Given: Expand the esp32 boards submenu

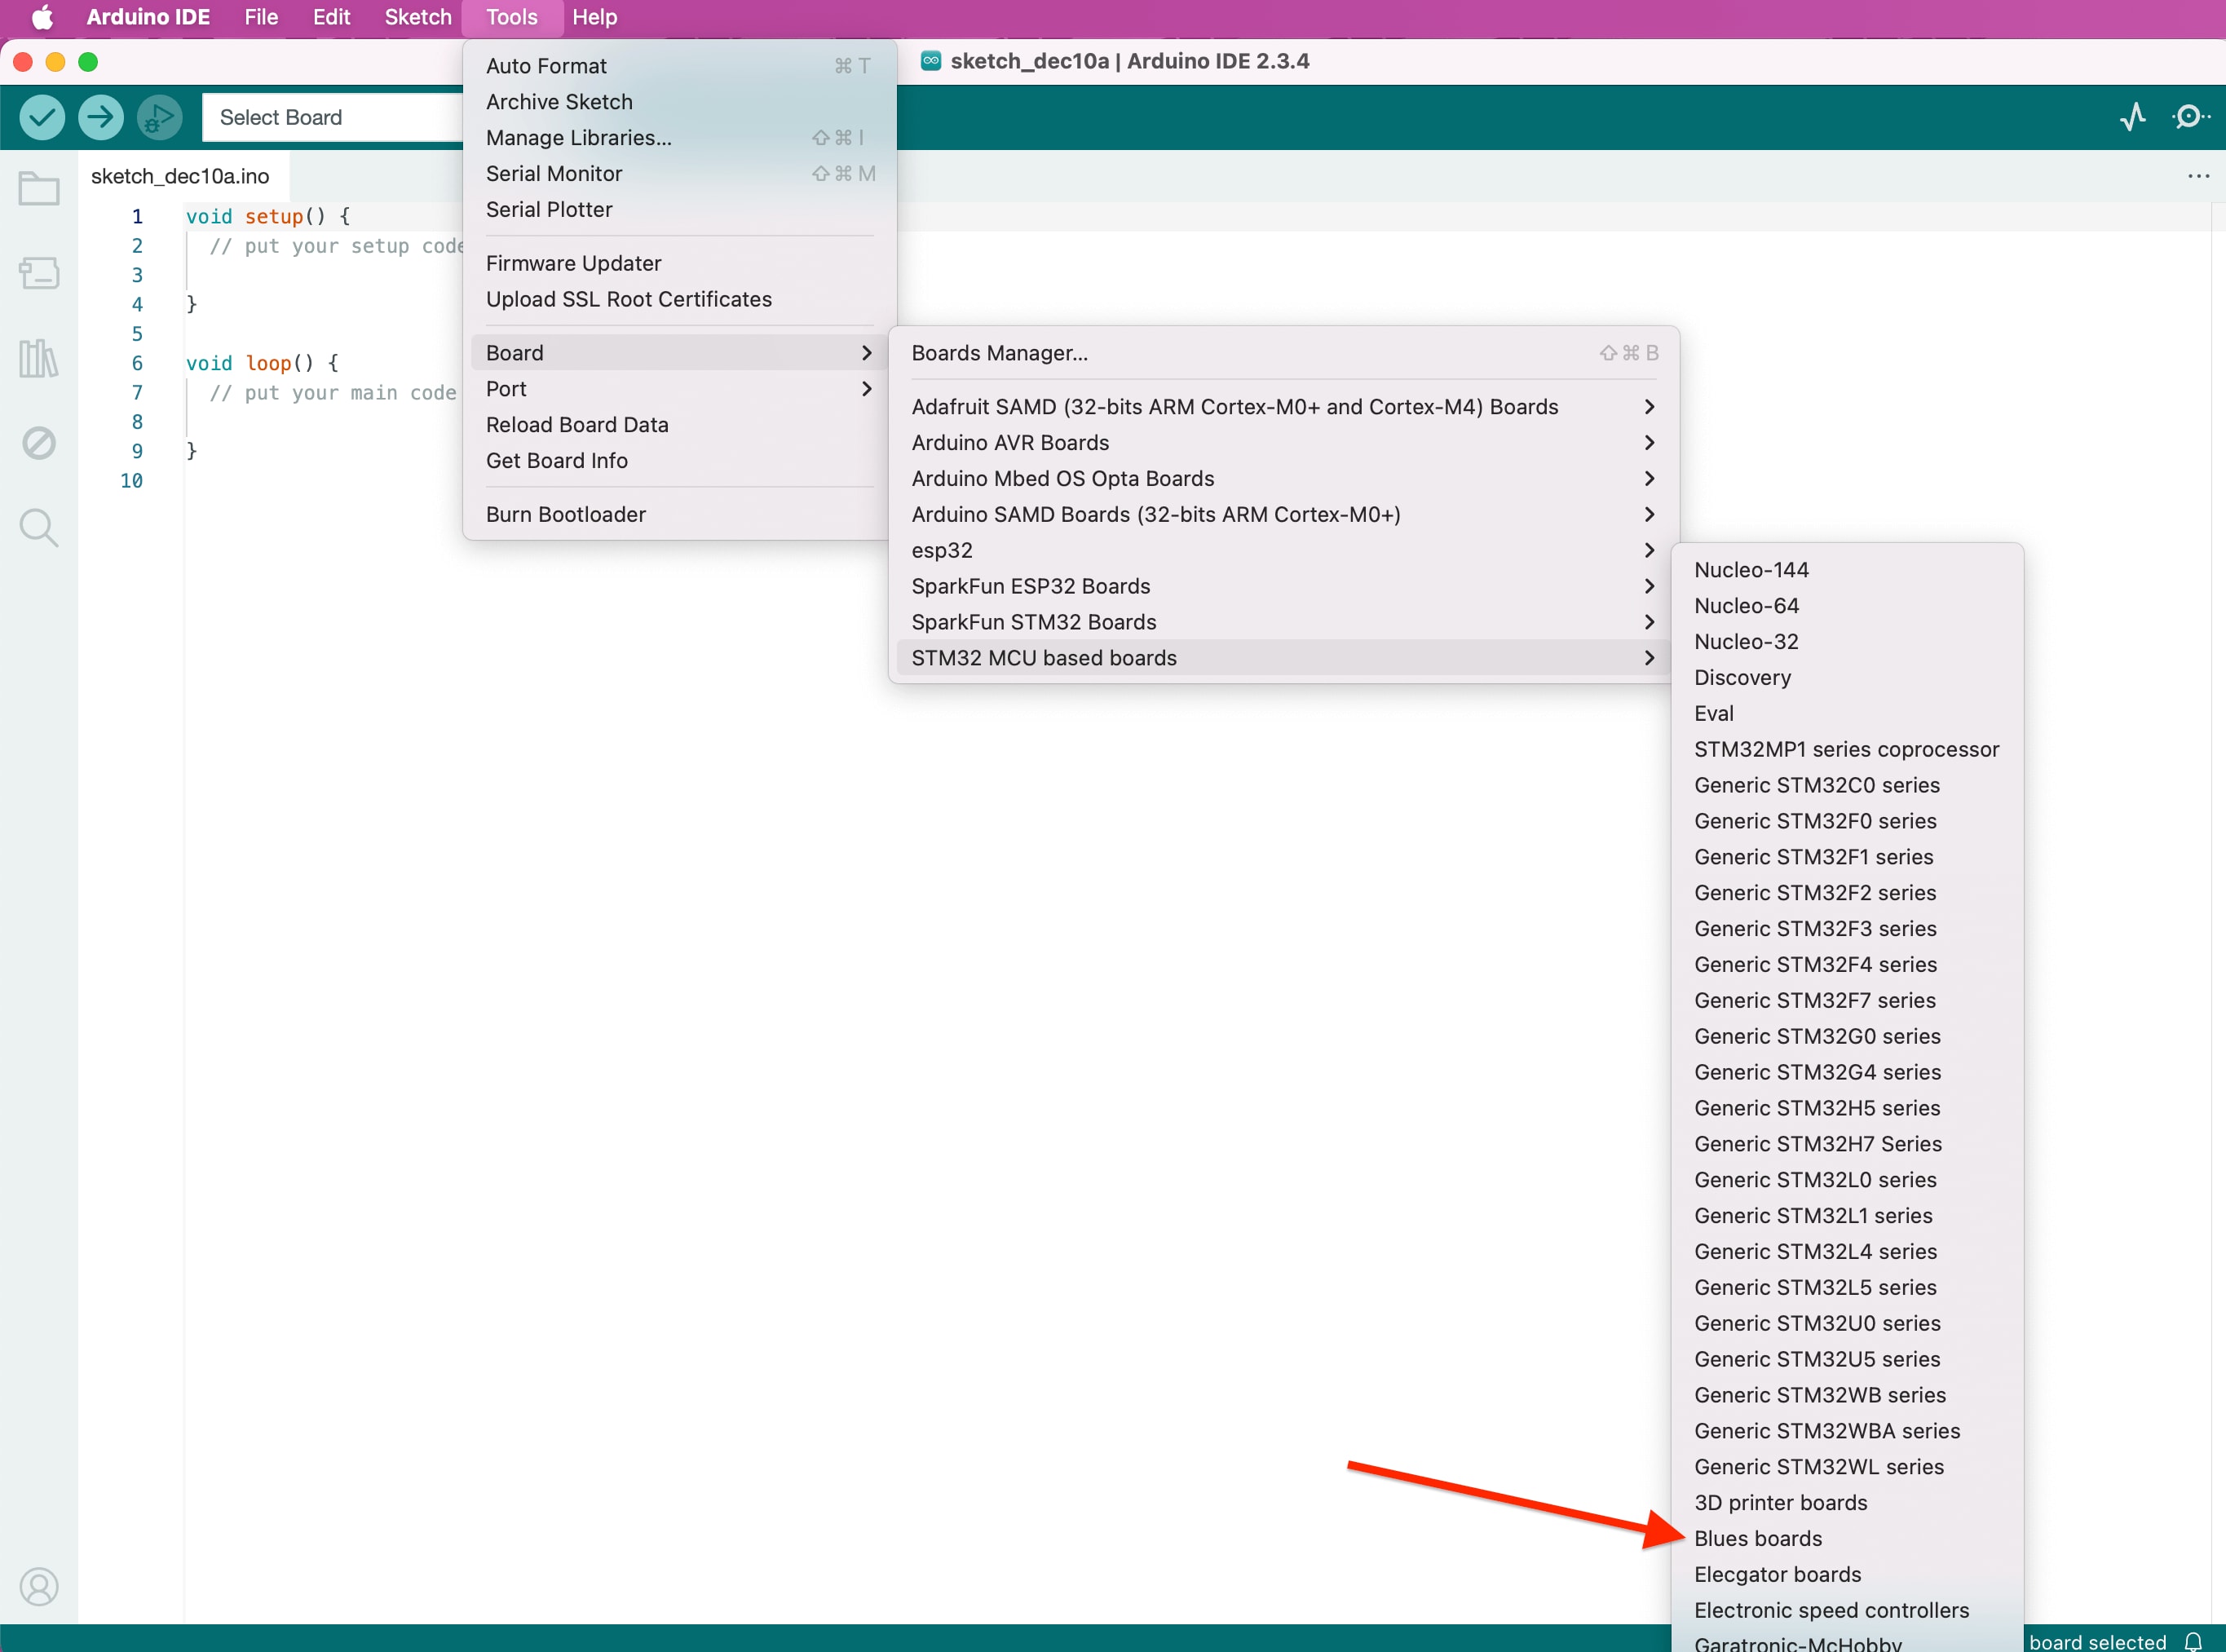Looking at the screenshot, I should (x=1283, y=551).
